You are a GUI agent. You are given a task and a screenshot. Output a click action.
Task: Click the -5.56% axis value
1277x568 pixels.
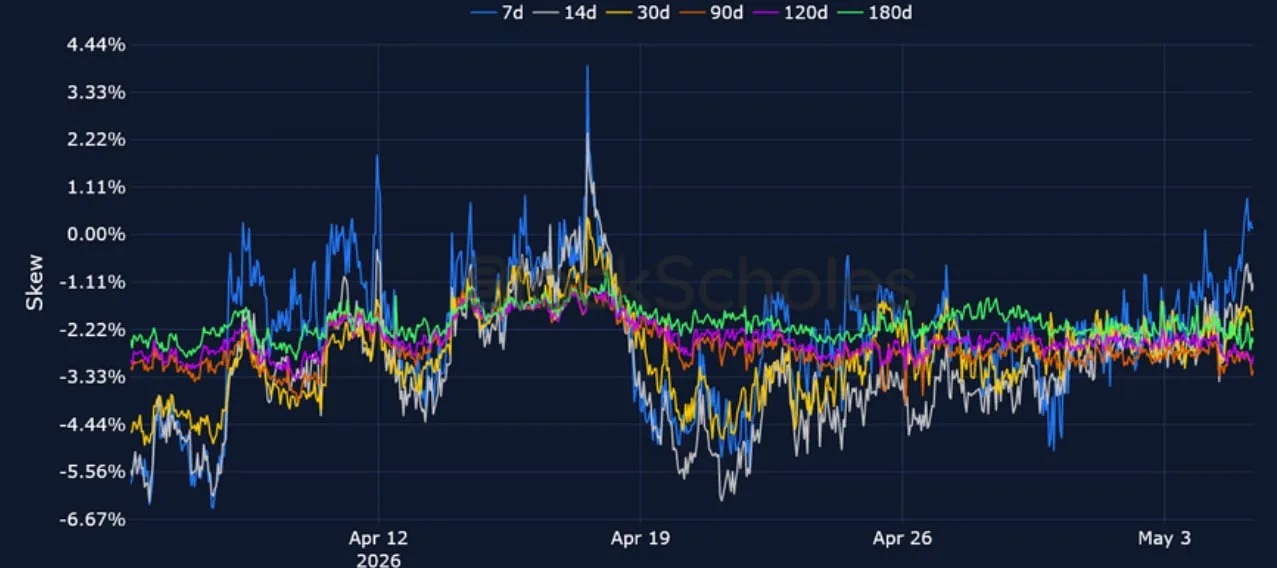click(x=93, y=471)
